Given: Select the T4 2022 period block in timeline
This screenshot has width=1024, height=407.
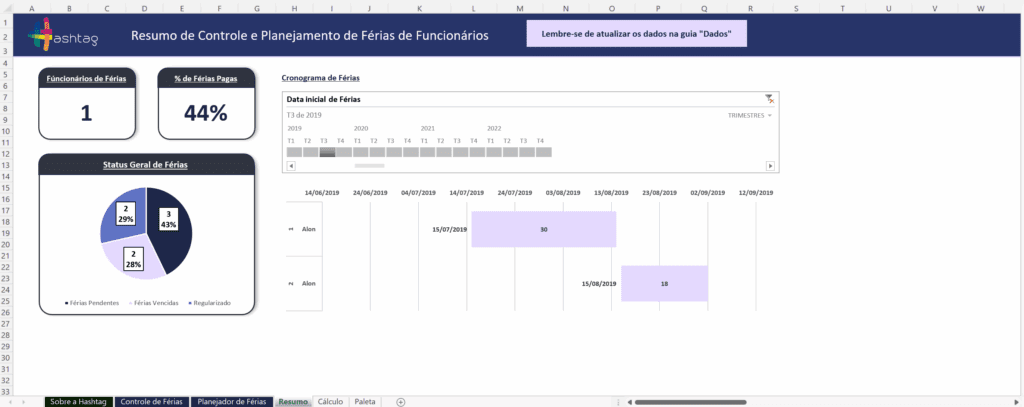Looking at the screenshot, I should tap(544, 152).
